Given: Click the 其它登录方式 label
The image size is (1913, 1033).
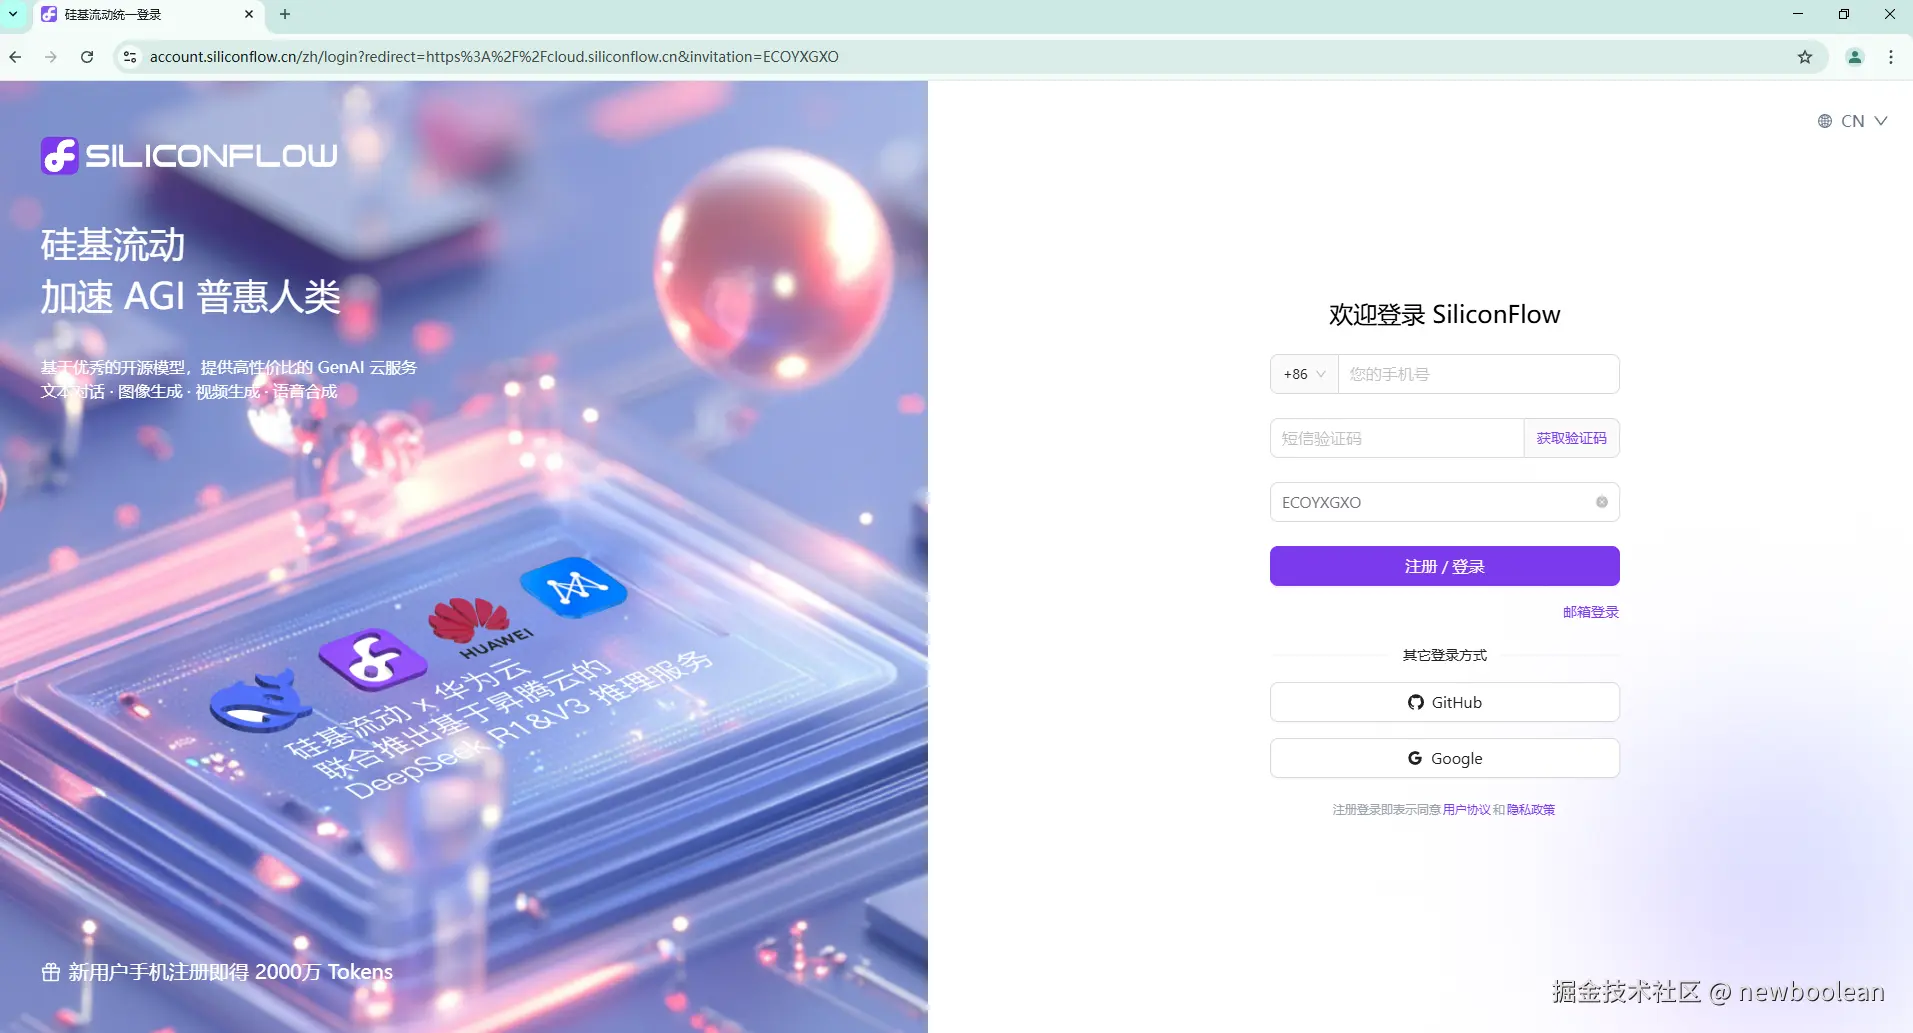Looking at the screenshot, I should pos(1444,655).
